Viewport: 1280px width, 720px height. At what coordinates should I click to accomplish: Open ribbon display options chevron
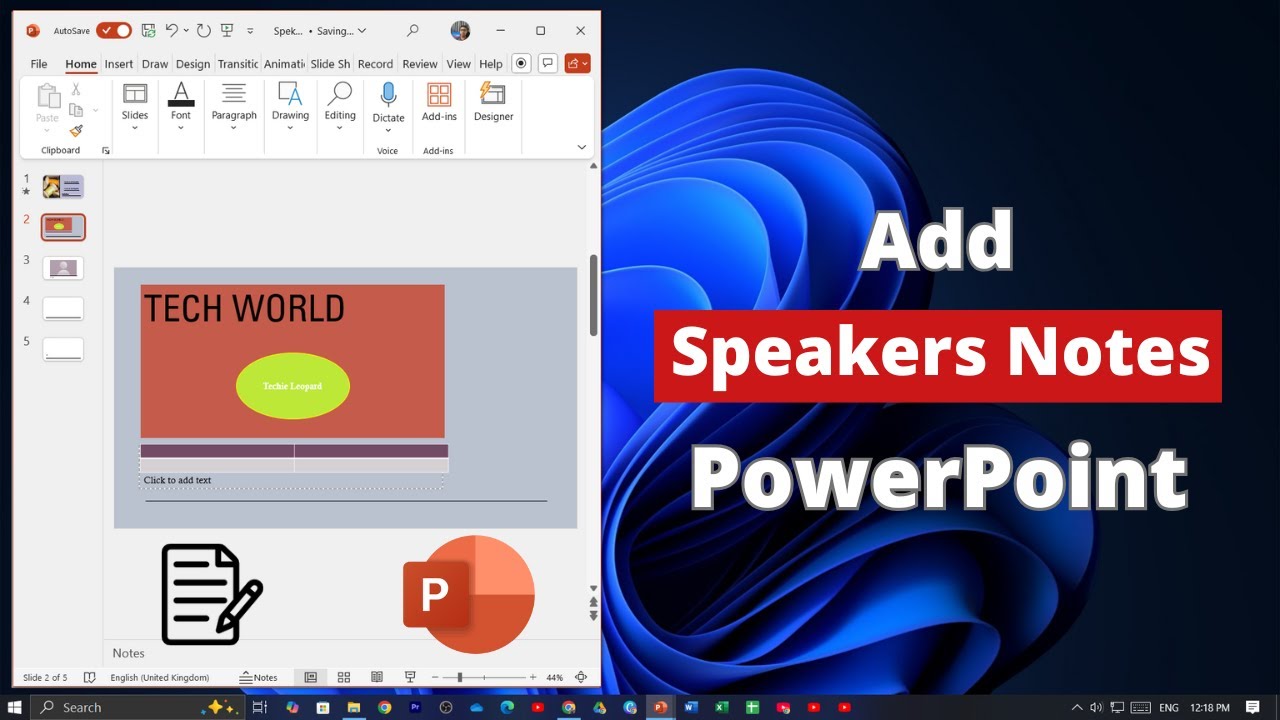582,147
